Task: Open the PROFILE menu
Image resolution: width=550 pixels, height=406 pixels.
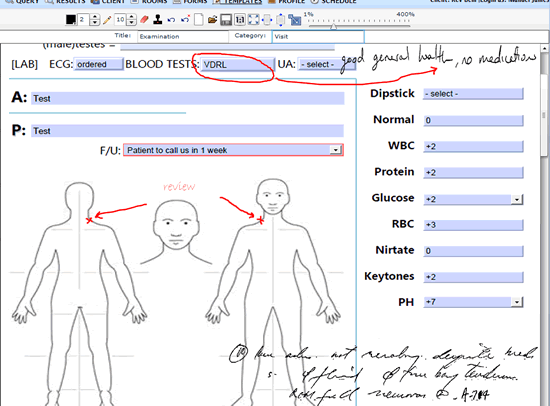Action: [x=286, y=2]
